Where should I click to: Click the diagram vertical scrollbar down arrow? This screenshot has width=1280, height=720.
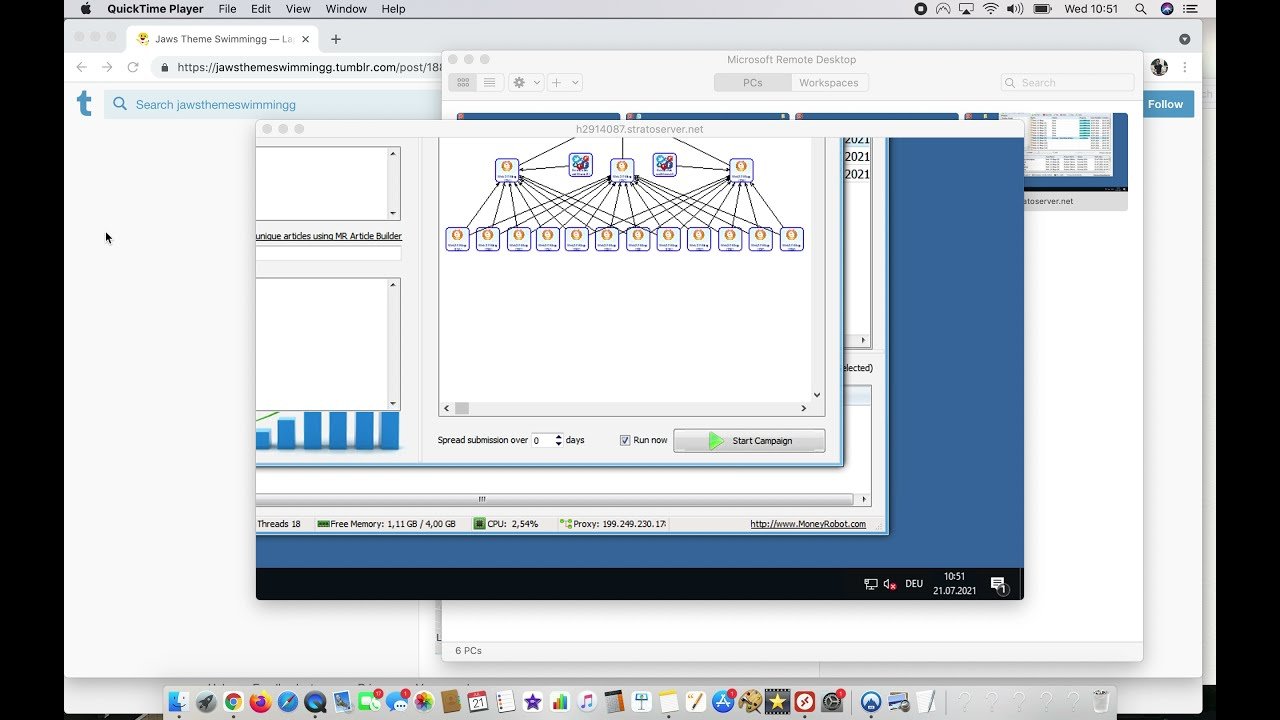[817, 395]
